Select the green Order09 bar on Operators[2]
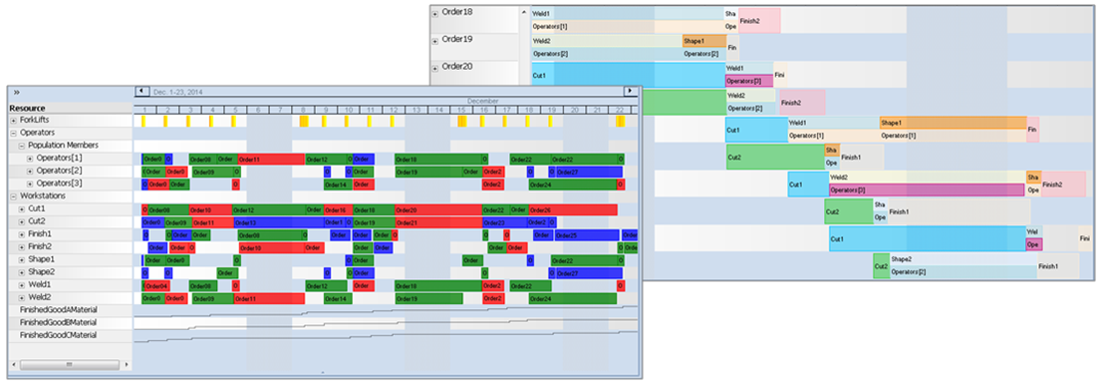 (x=213, y=172)
